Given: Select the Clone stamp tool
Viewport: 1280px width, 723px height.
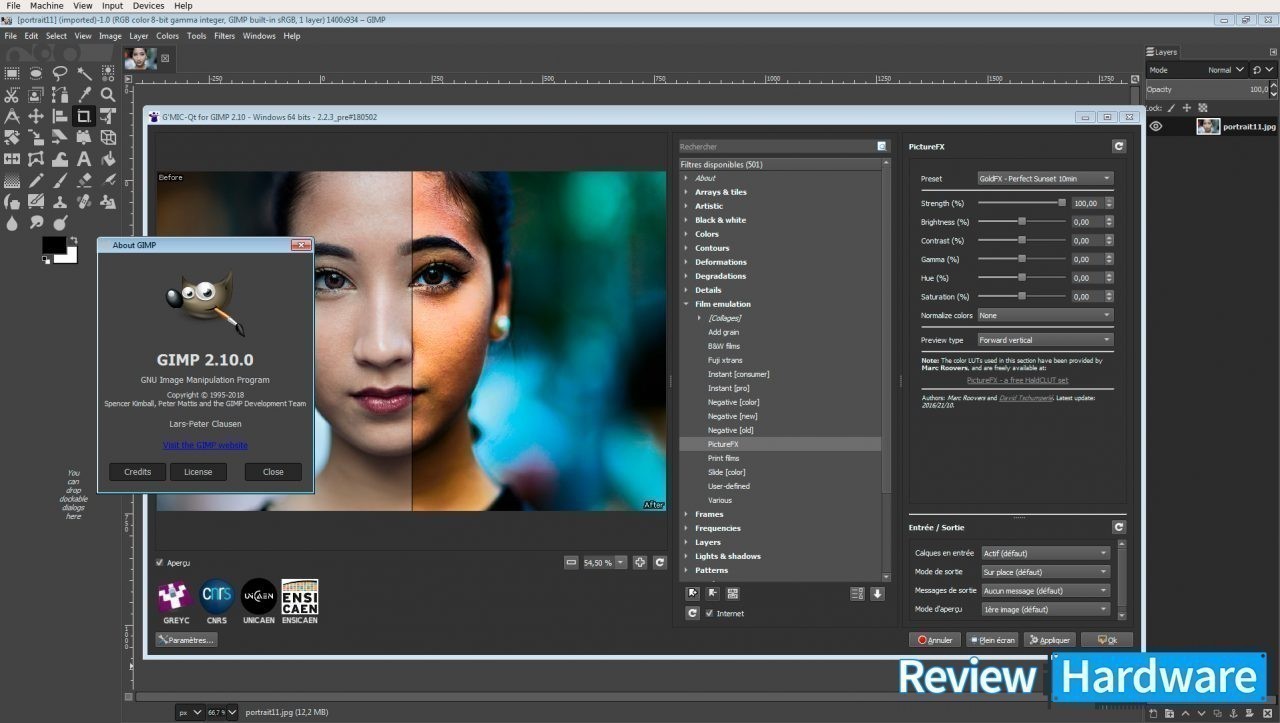Looking at the screenshot, I should (60, 202).
